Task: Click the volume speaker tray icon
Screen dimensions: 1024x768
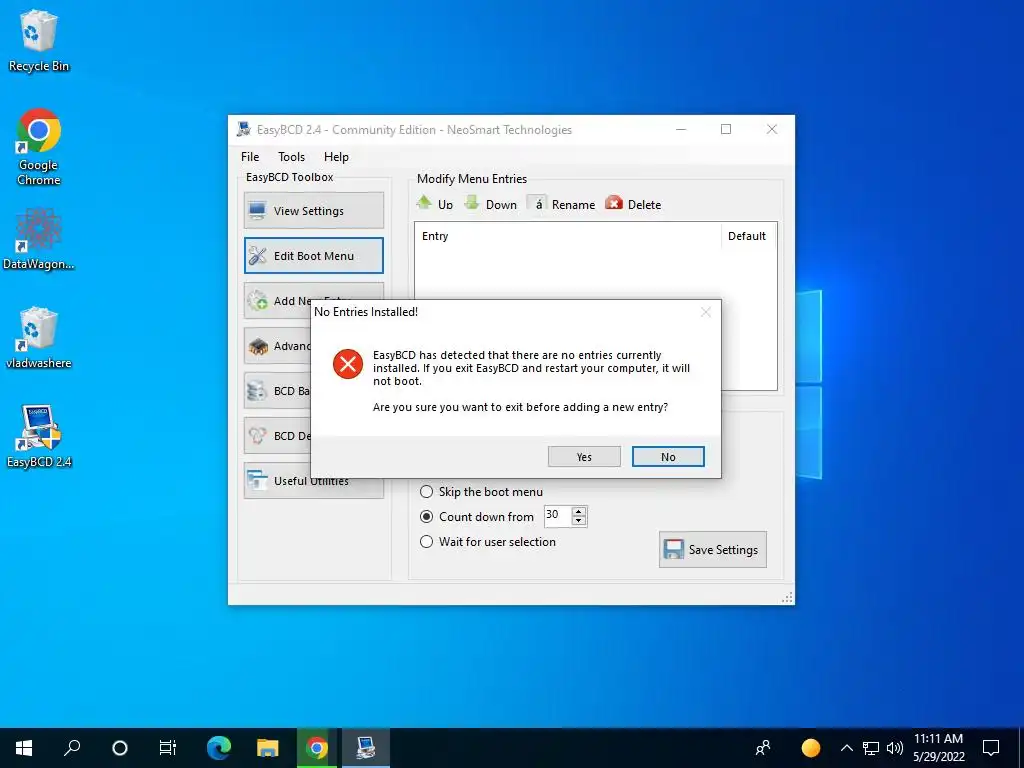Action: (895, 748)
